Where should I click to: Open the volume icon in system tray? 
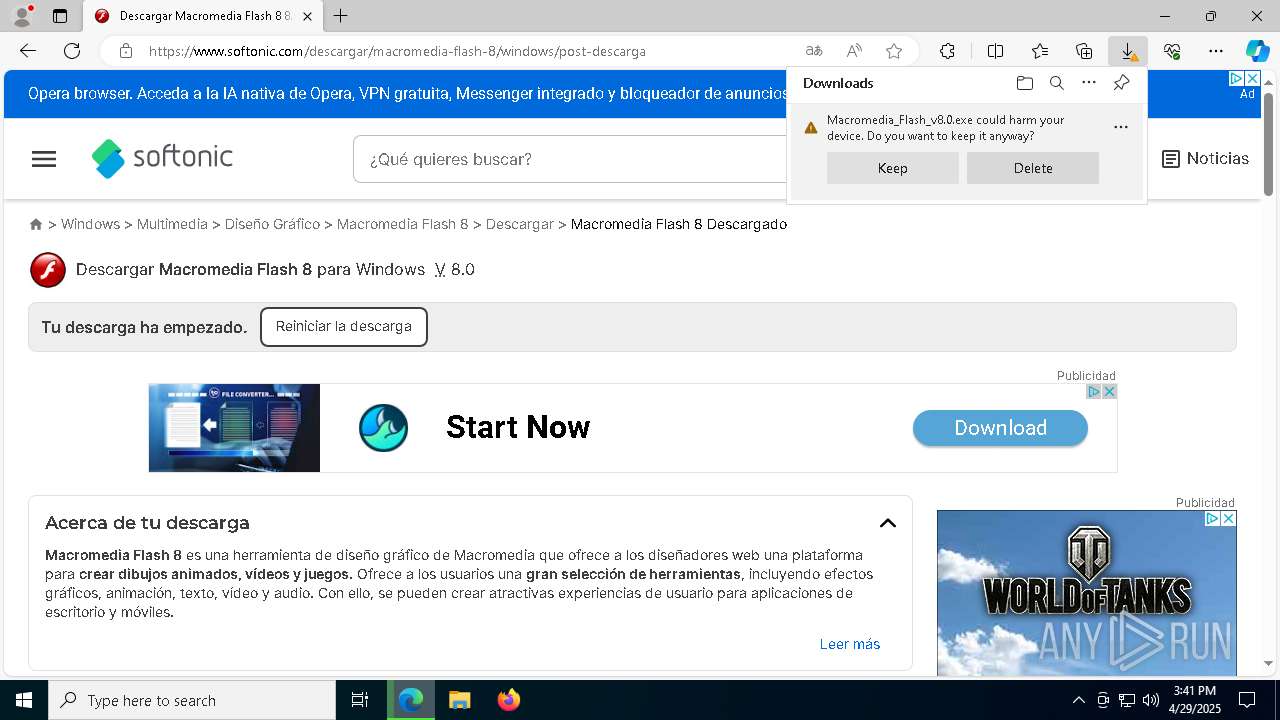(1150, 700)
